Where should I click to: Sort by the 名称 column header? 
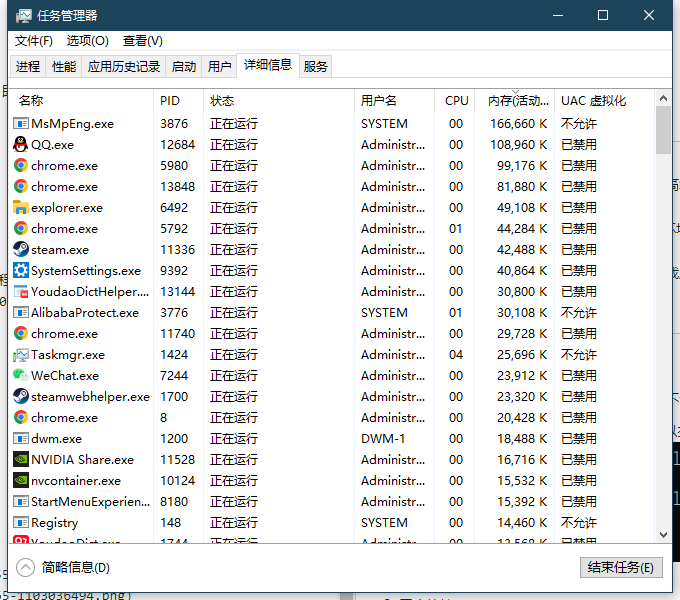[82, 101]
